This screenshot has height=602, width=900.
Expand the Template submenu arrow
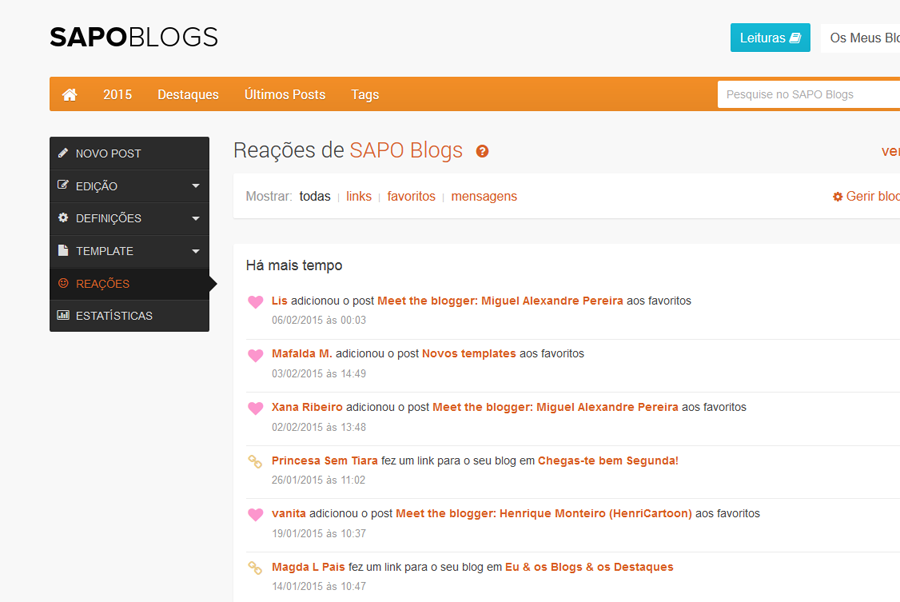pyautogui.click(x=196, y=251)
